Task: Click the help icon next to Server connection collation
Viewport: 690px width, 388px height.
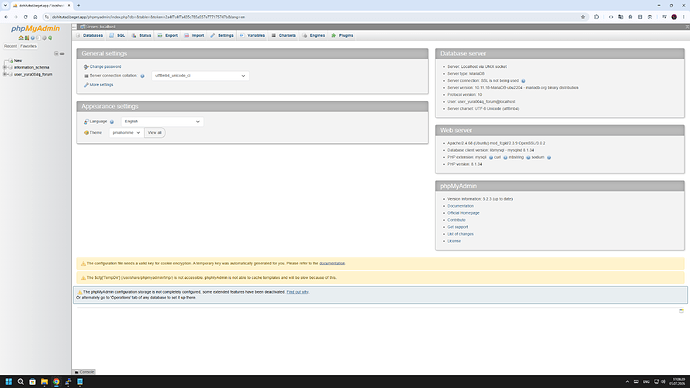Action: point(142,76)
